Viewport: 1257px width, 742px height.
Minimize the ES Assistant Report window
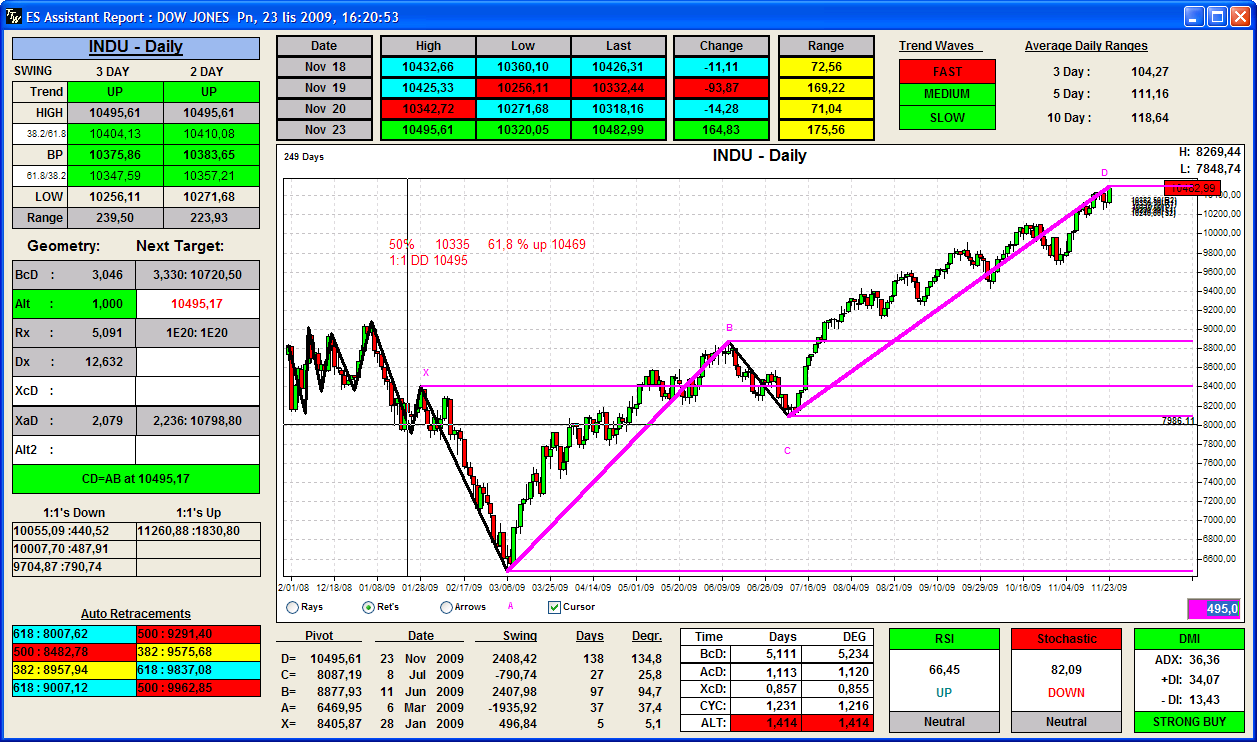coord(1194,17)
